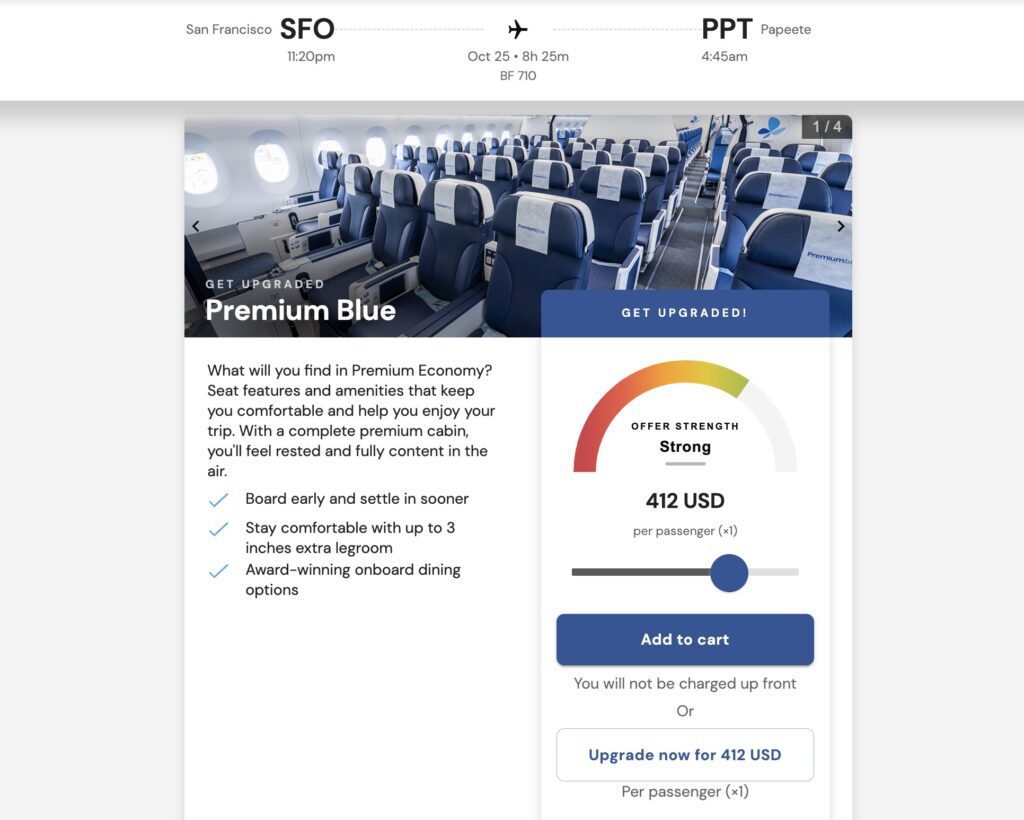This screenshot has width=1024, height=820.
Task: Click the "Oct 25 • 8h 25m" flight duration
Action: pyautogui.click(x=516, y=56)
